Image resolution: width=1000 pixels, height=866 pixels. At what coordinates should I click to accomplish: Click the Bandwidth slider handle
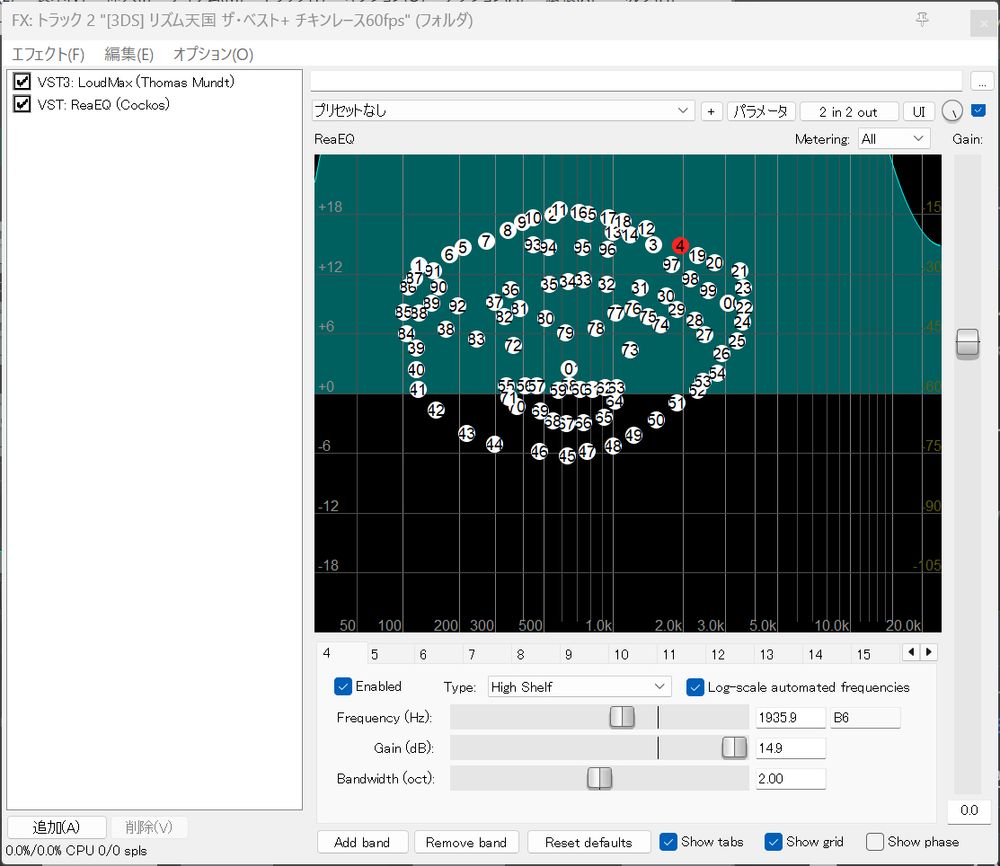[x=599, y=778]
